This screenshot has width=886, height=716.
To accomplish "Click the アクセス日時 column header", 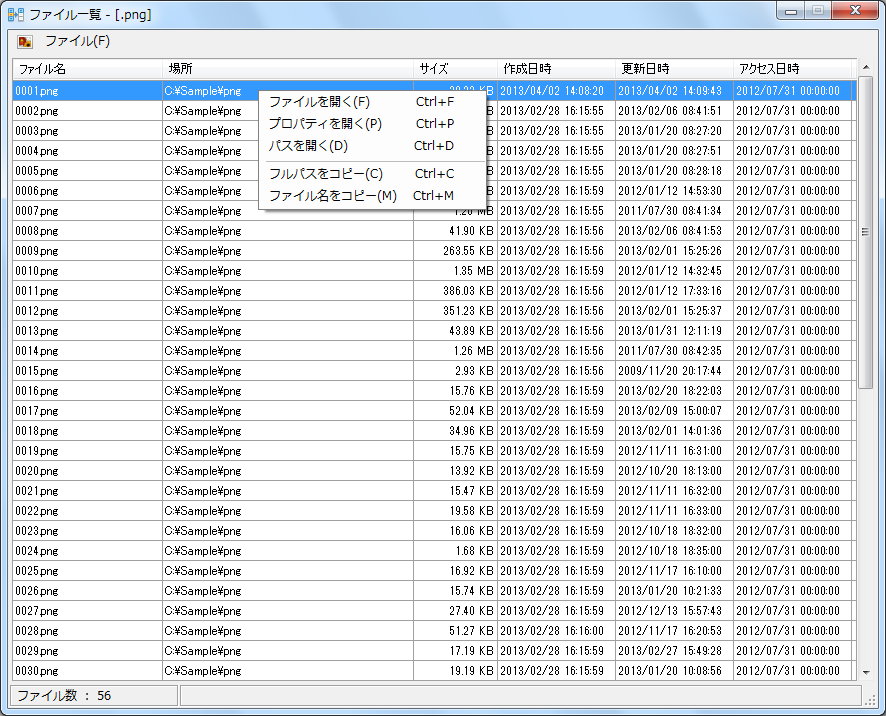I will click(792, 69).
